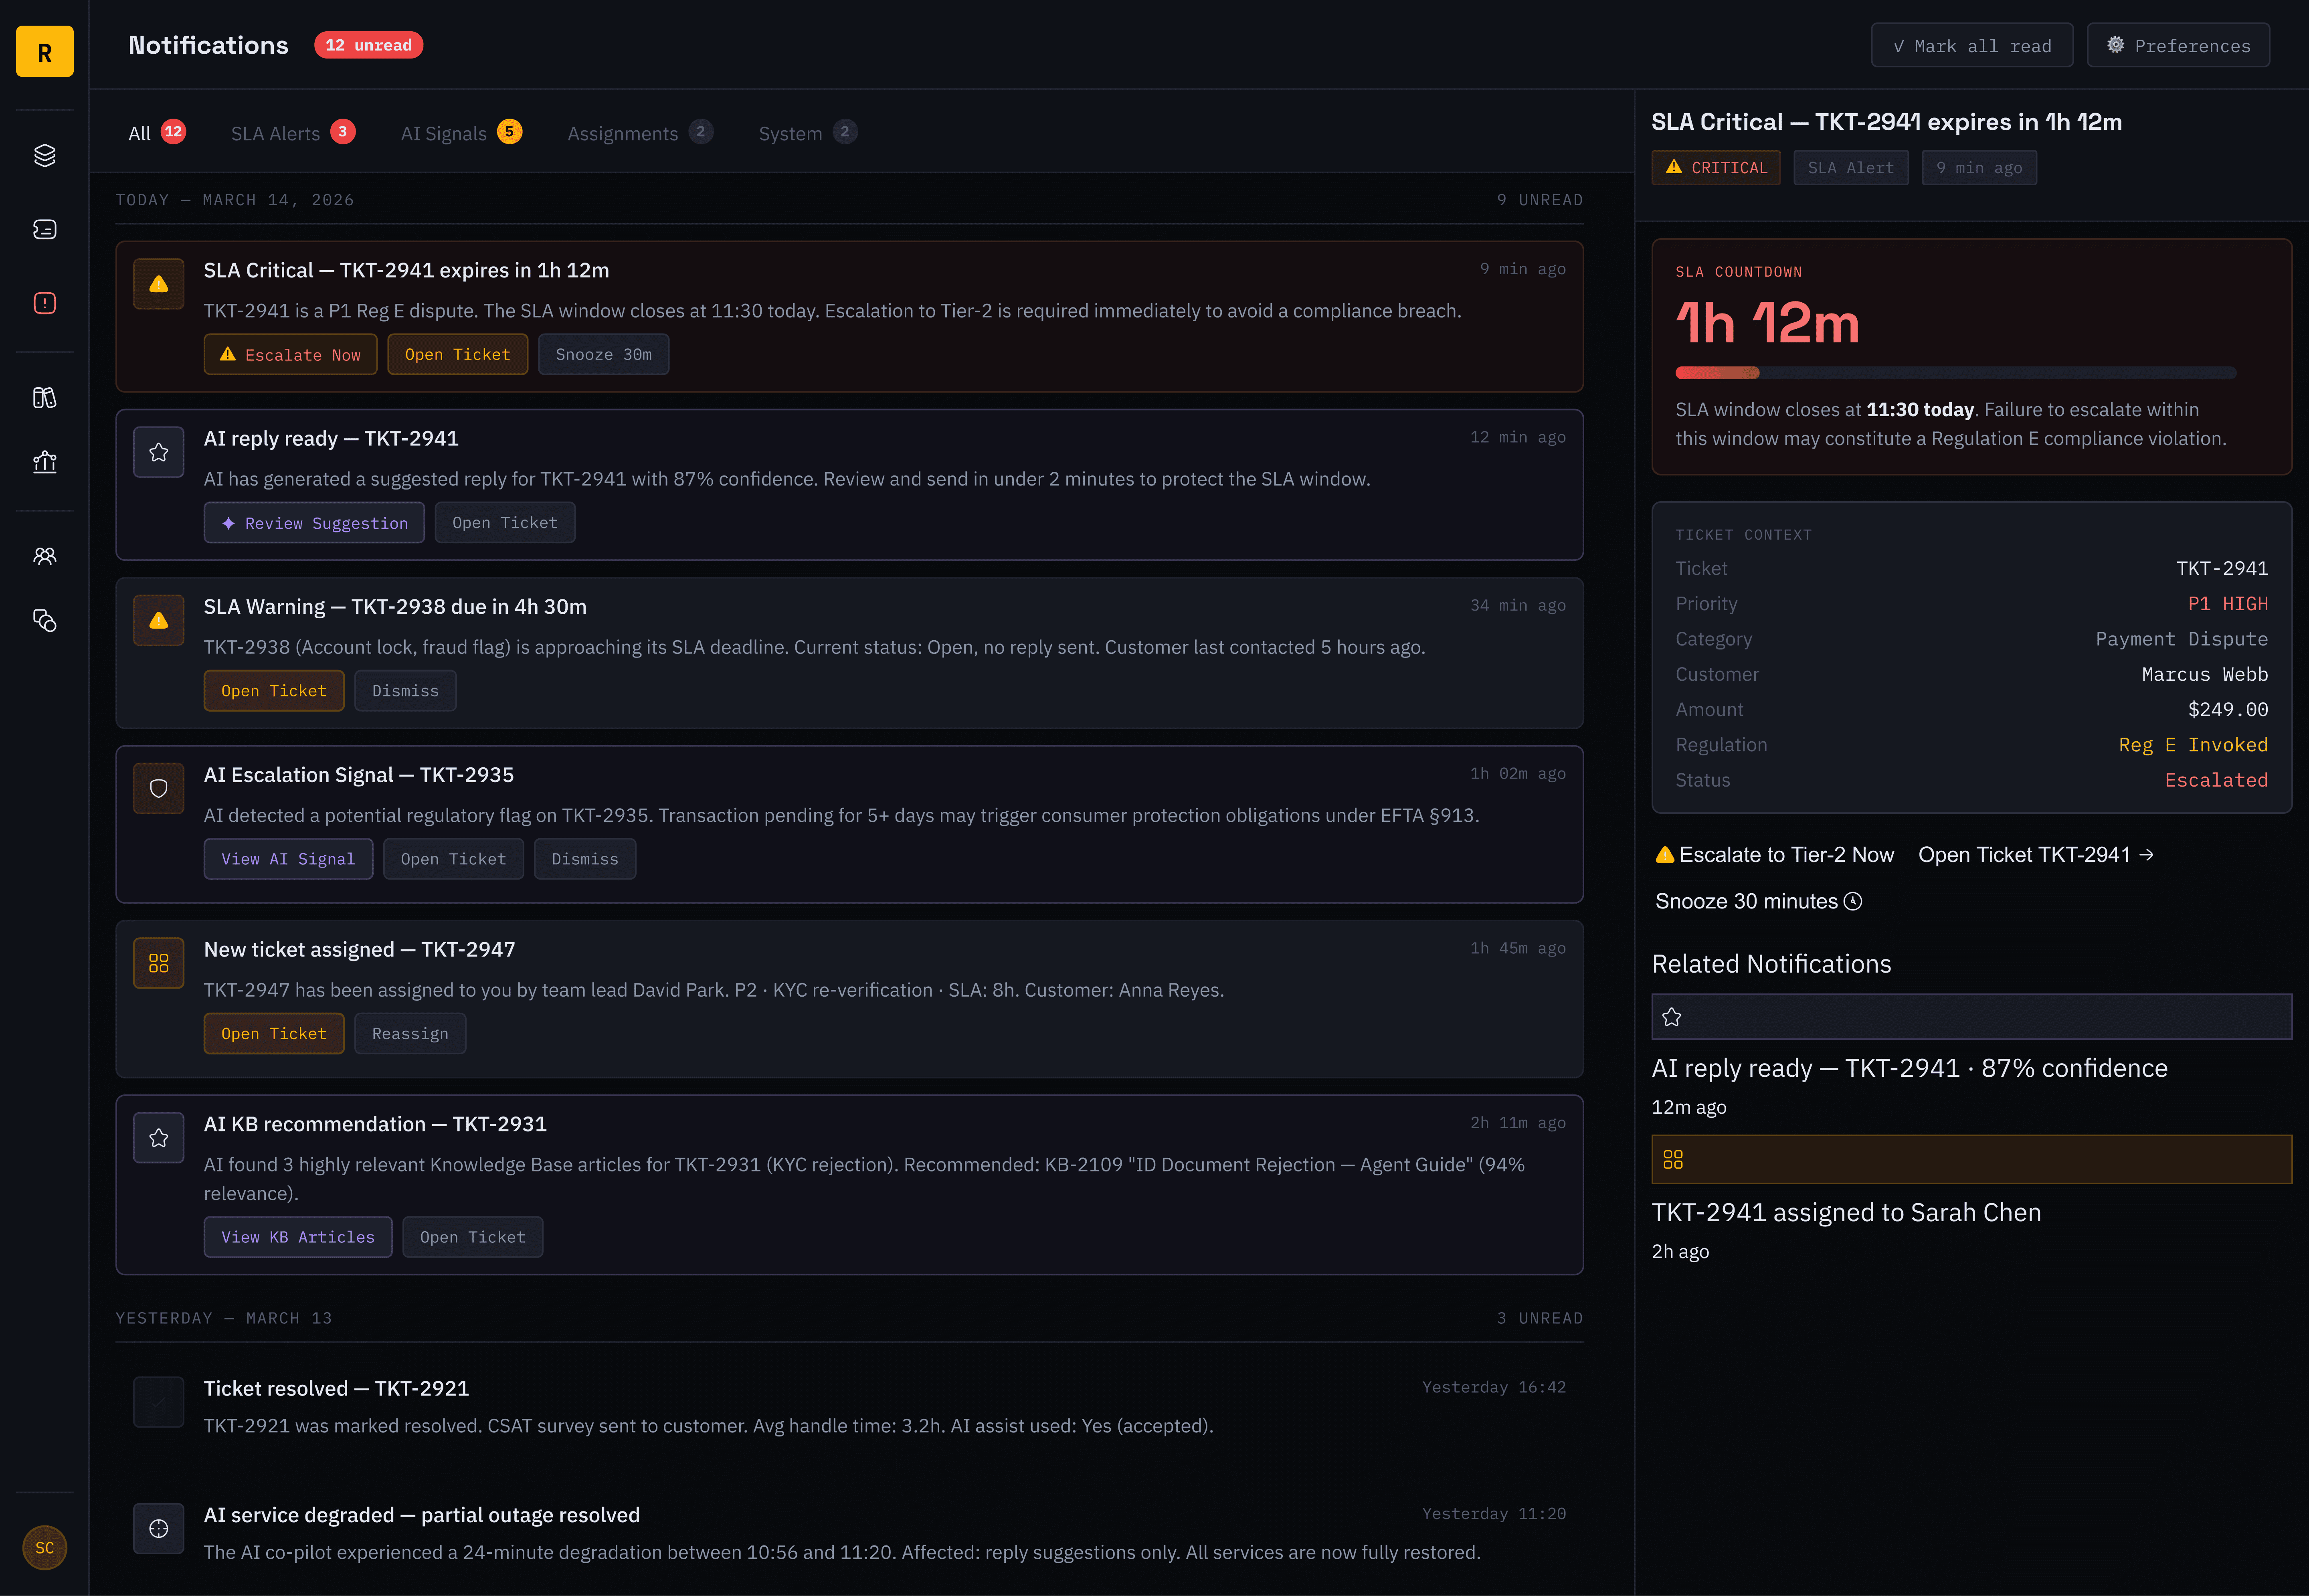Switch to the AI Signals tab

coord(460,133)
